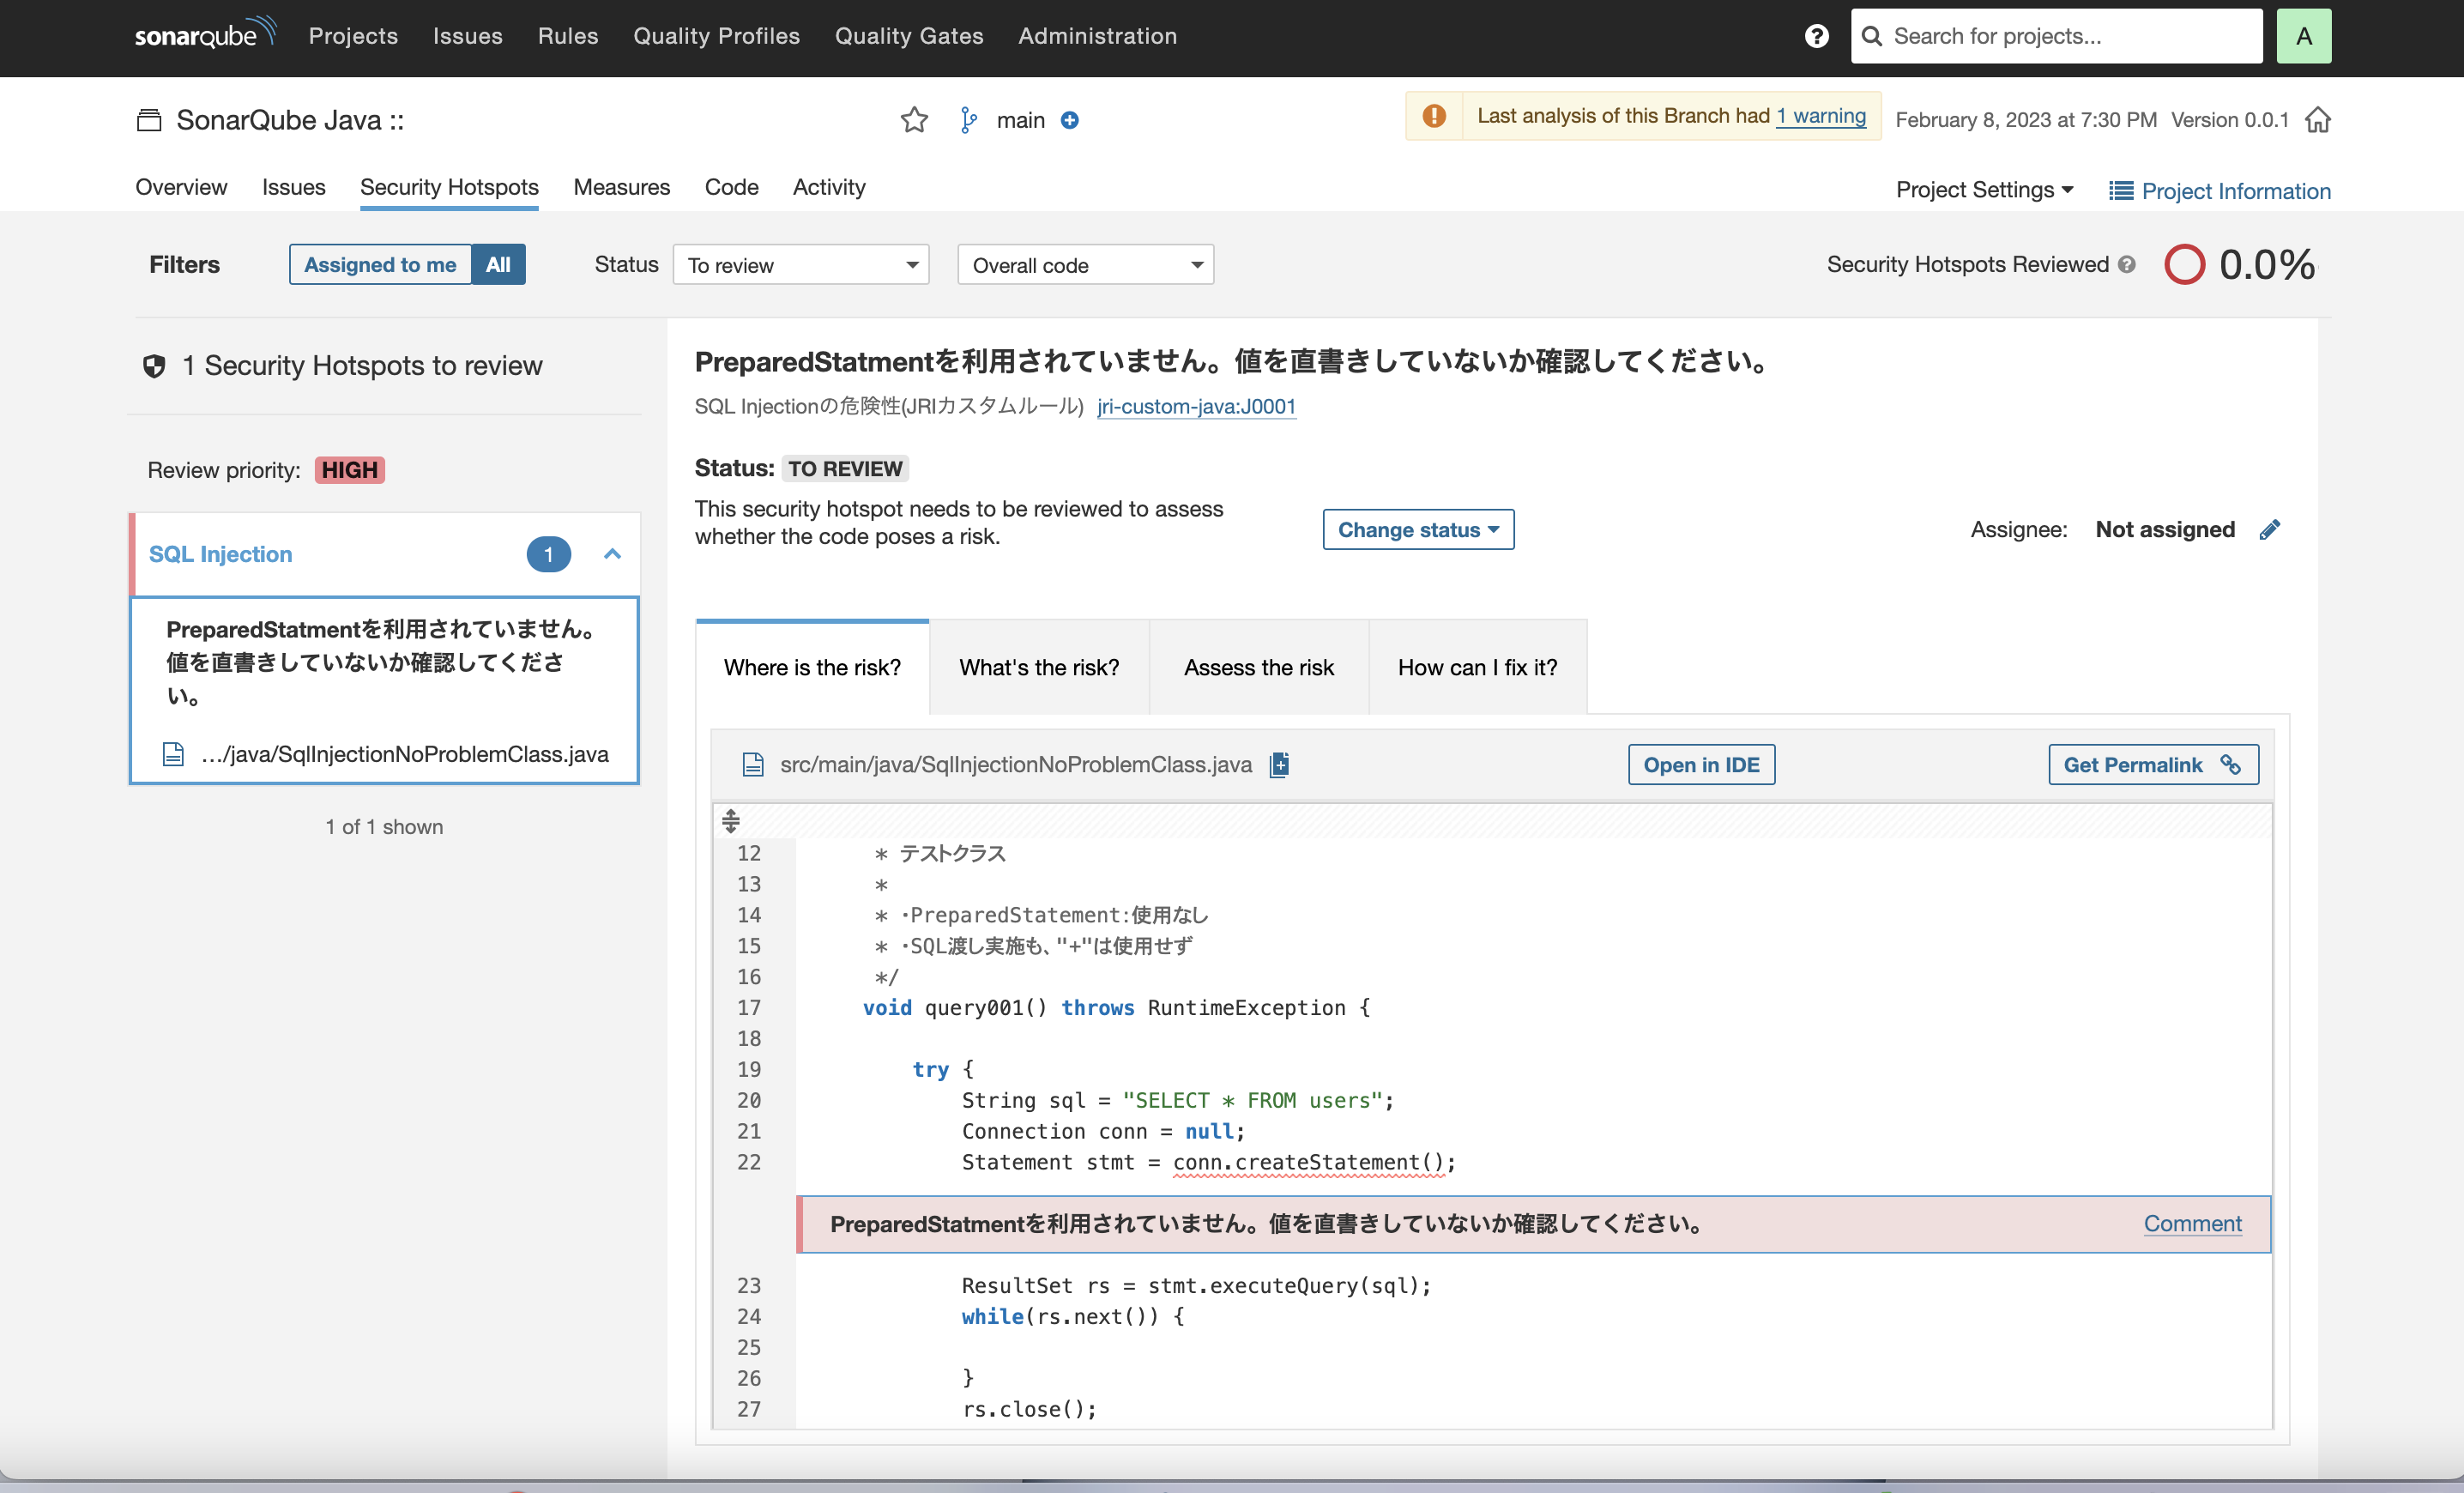This screenshot has height=1493, width=2464.
Task: Open the Security Hotspots Reviewed help tooltip
Action: [x=2128, y=264]
